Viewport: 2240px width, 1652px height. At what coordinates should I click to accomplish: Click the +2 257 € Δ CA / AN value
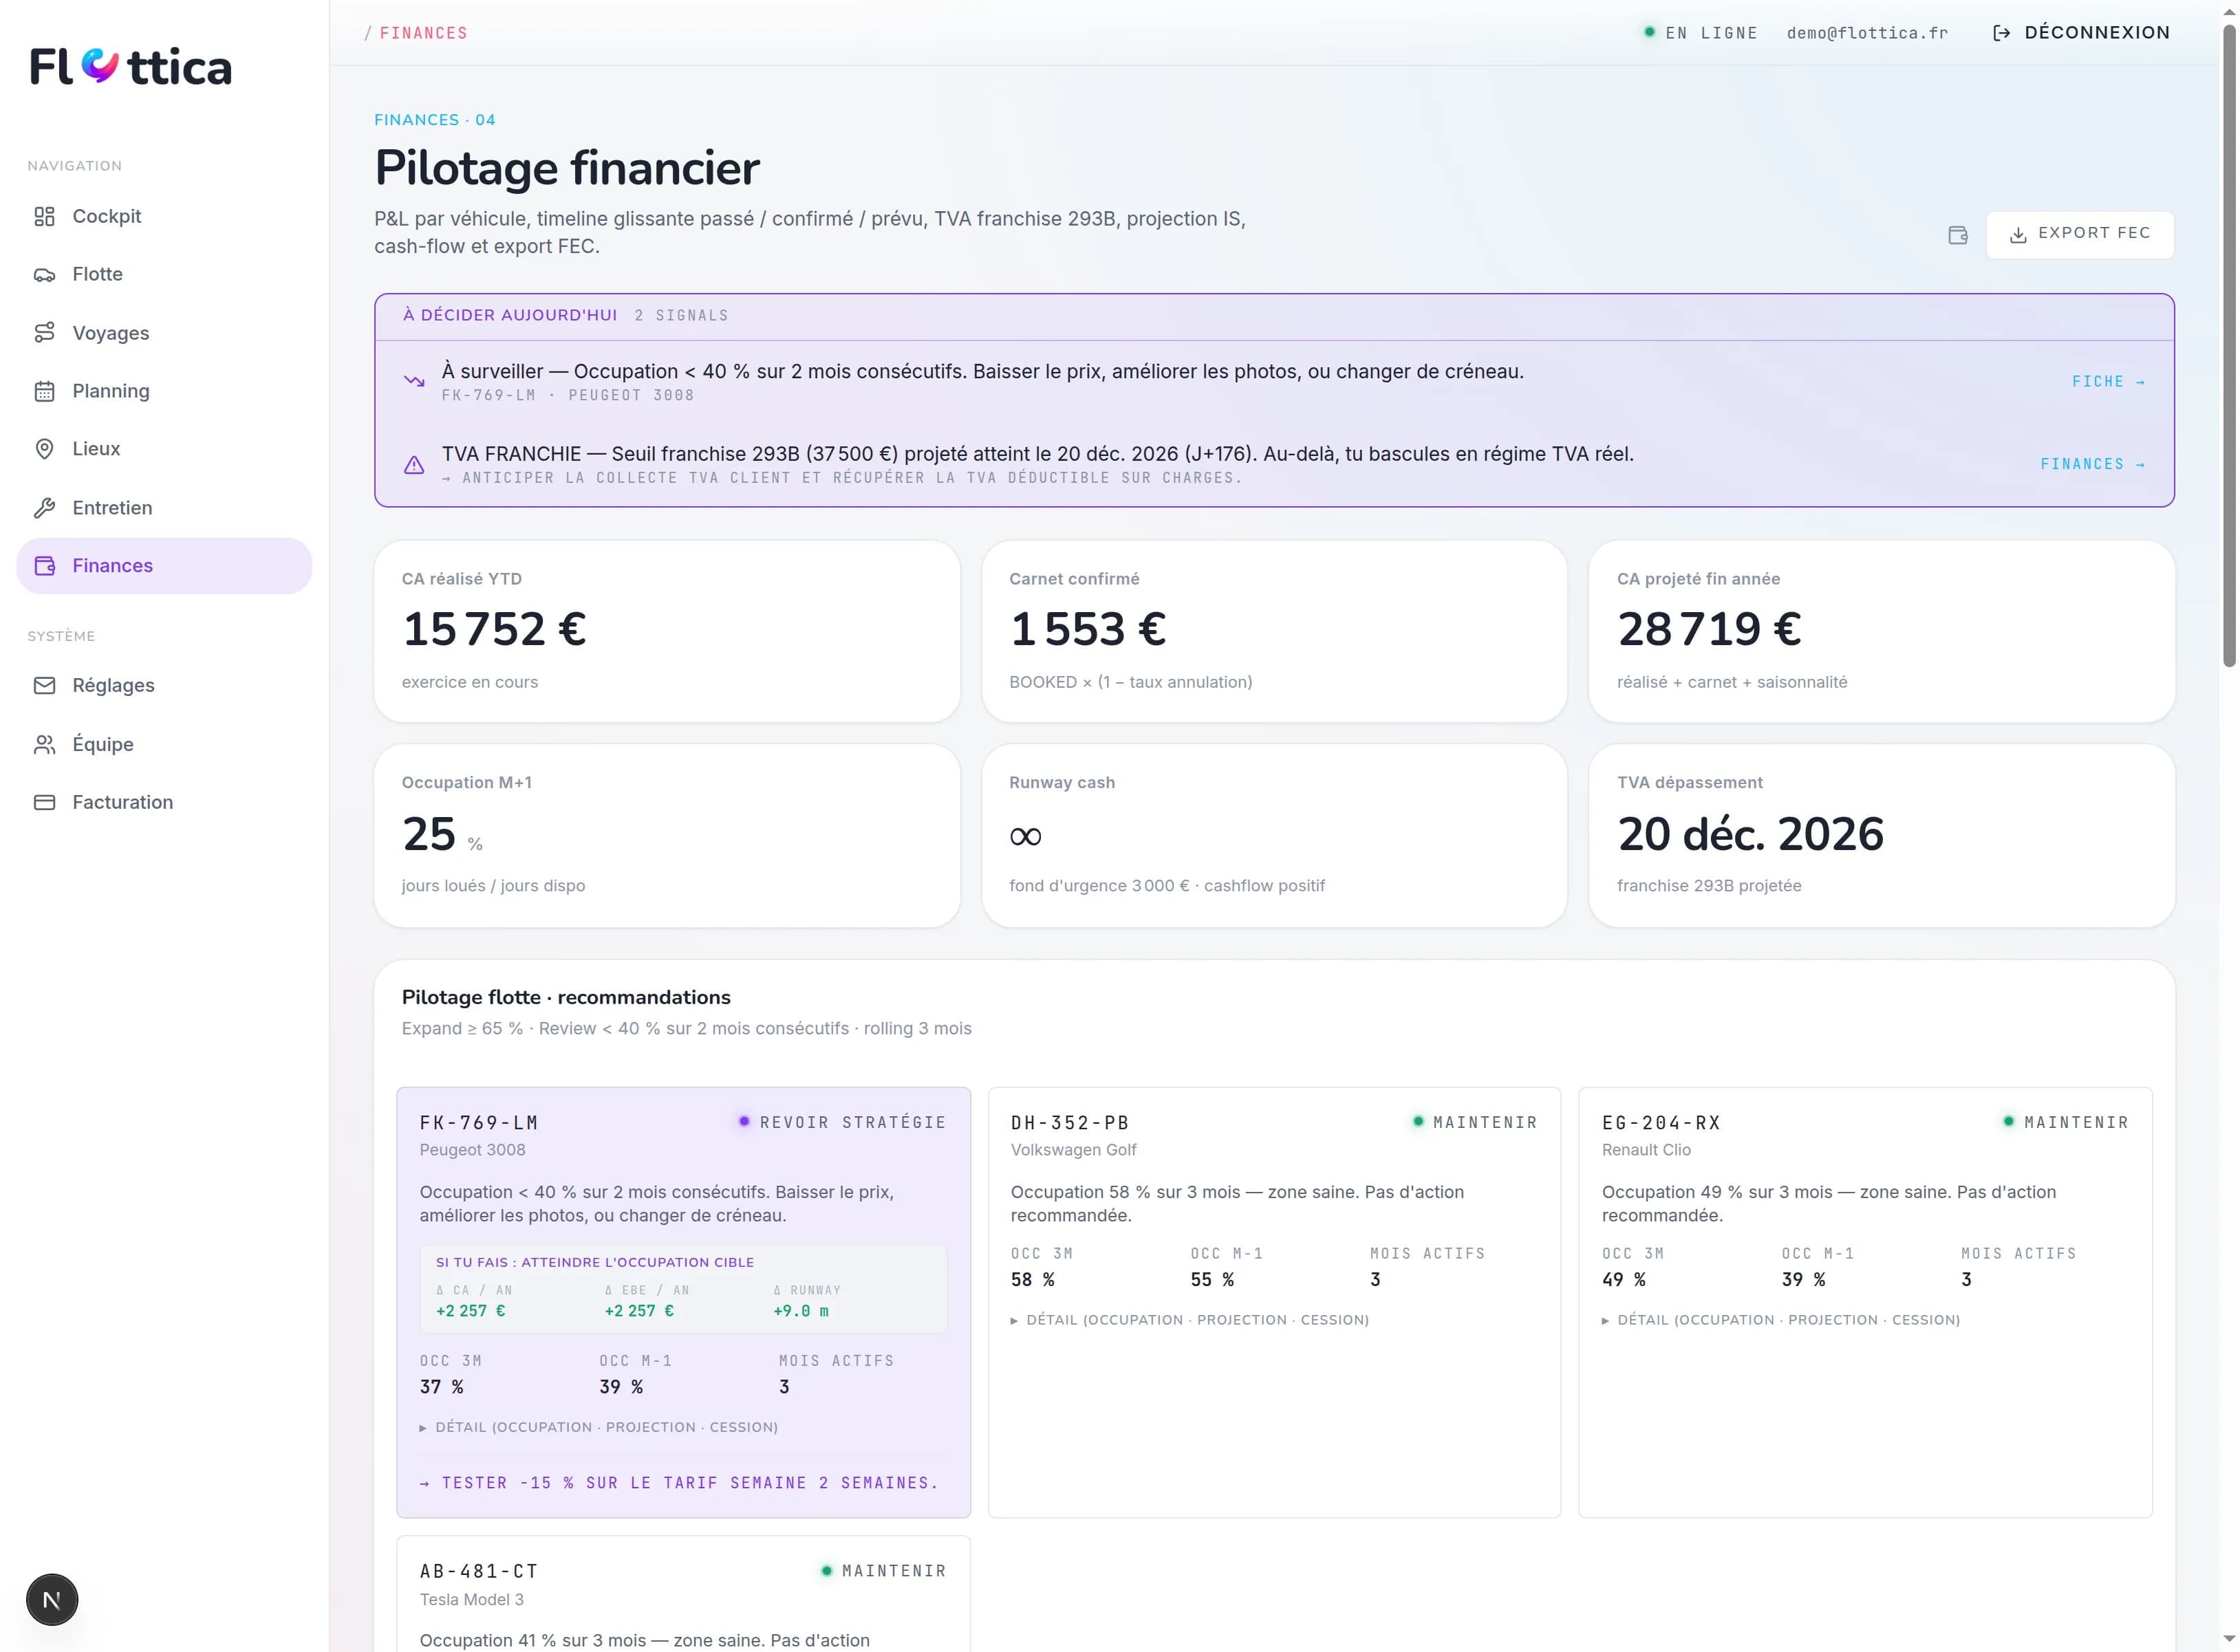tap(471, 1311)
